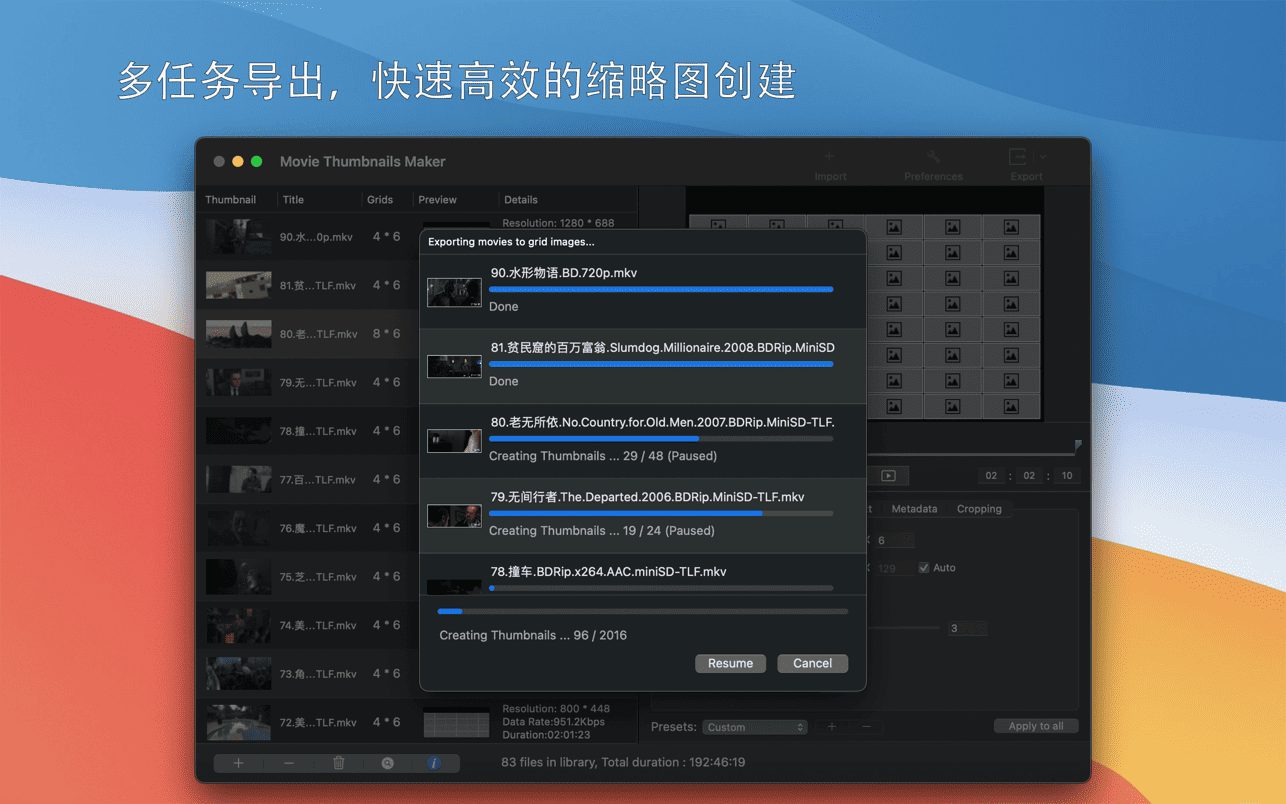Click the magnifier search icon in bottom bar
Image resolution: width=1286 pixels, height=804 pixels.
(388, 763)
